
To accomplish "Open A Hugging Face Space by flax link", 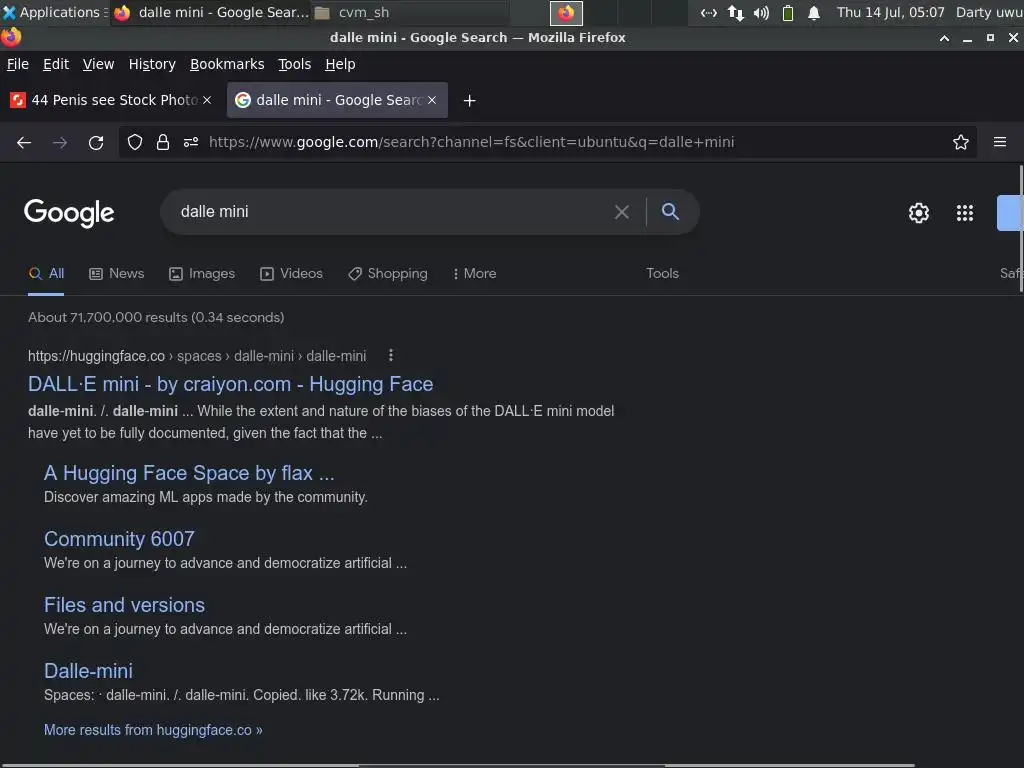I will tap(189, 473).
